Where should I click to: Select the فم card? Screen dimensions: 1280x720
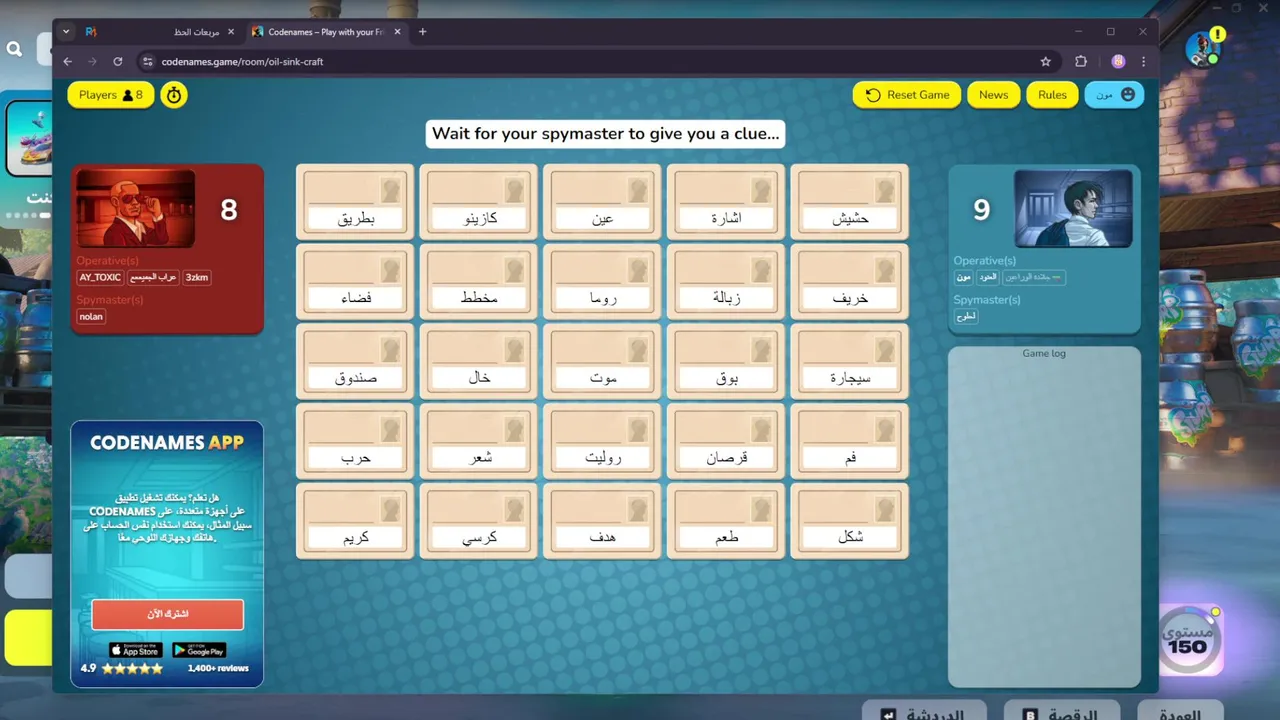(849, 441)
